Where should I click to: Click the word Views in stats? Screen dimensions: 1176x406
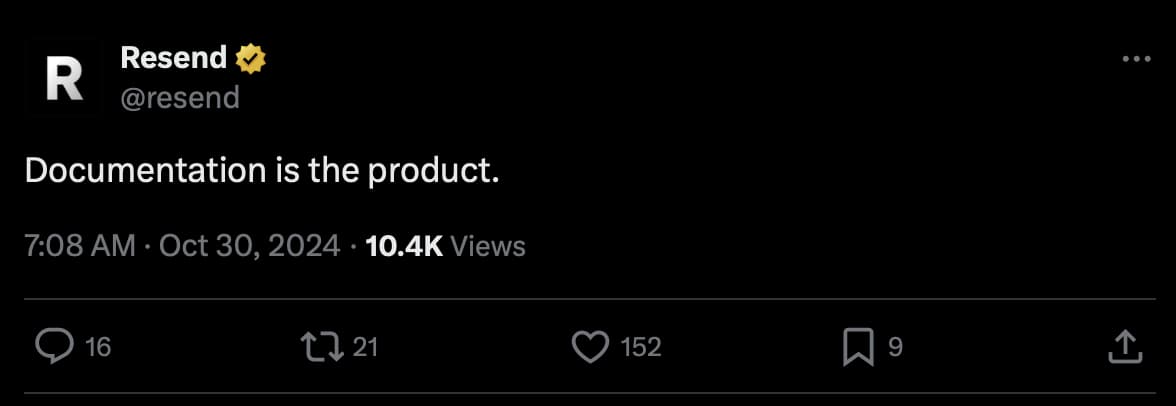click(x=488, y=246)
